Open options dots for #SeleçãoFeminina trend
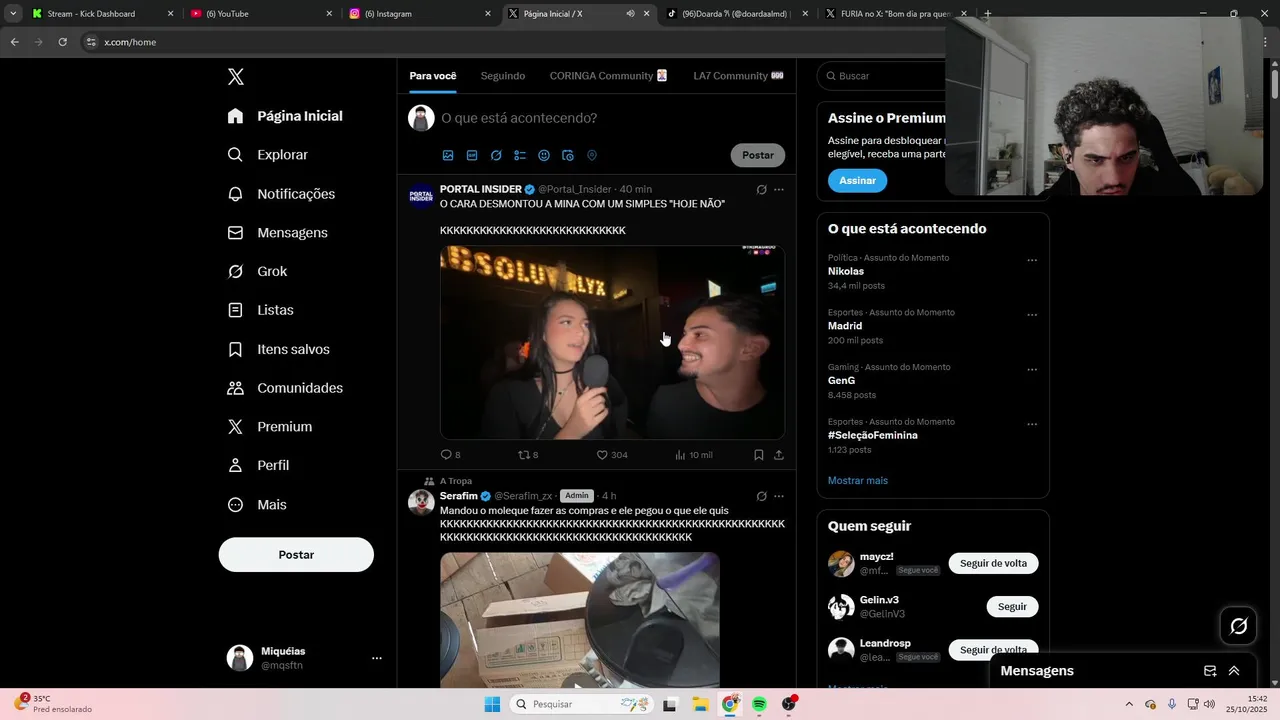The image size is (1280, 720). click(x=1032, y=425)
